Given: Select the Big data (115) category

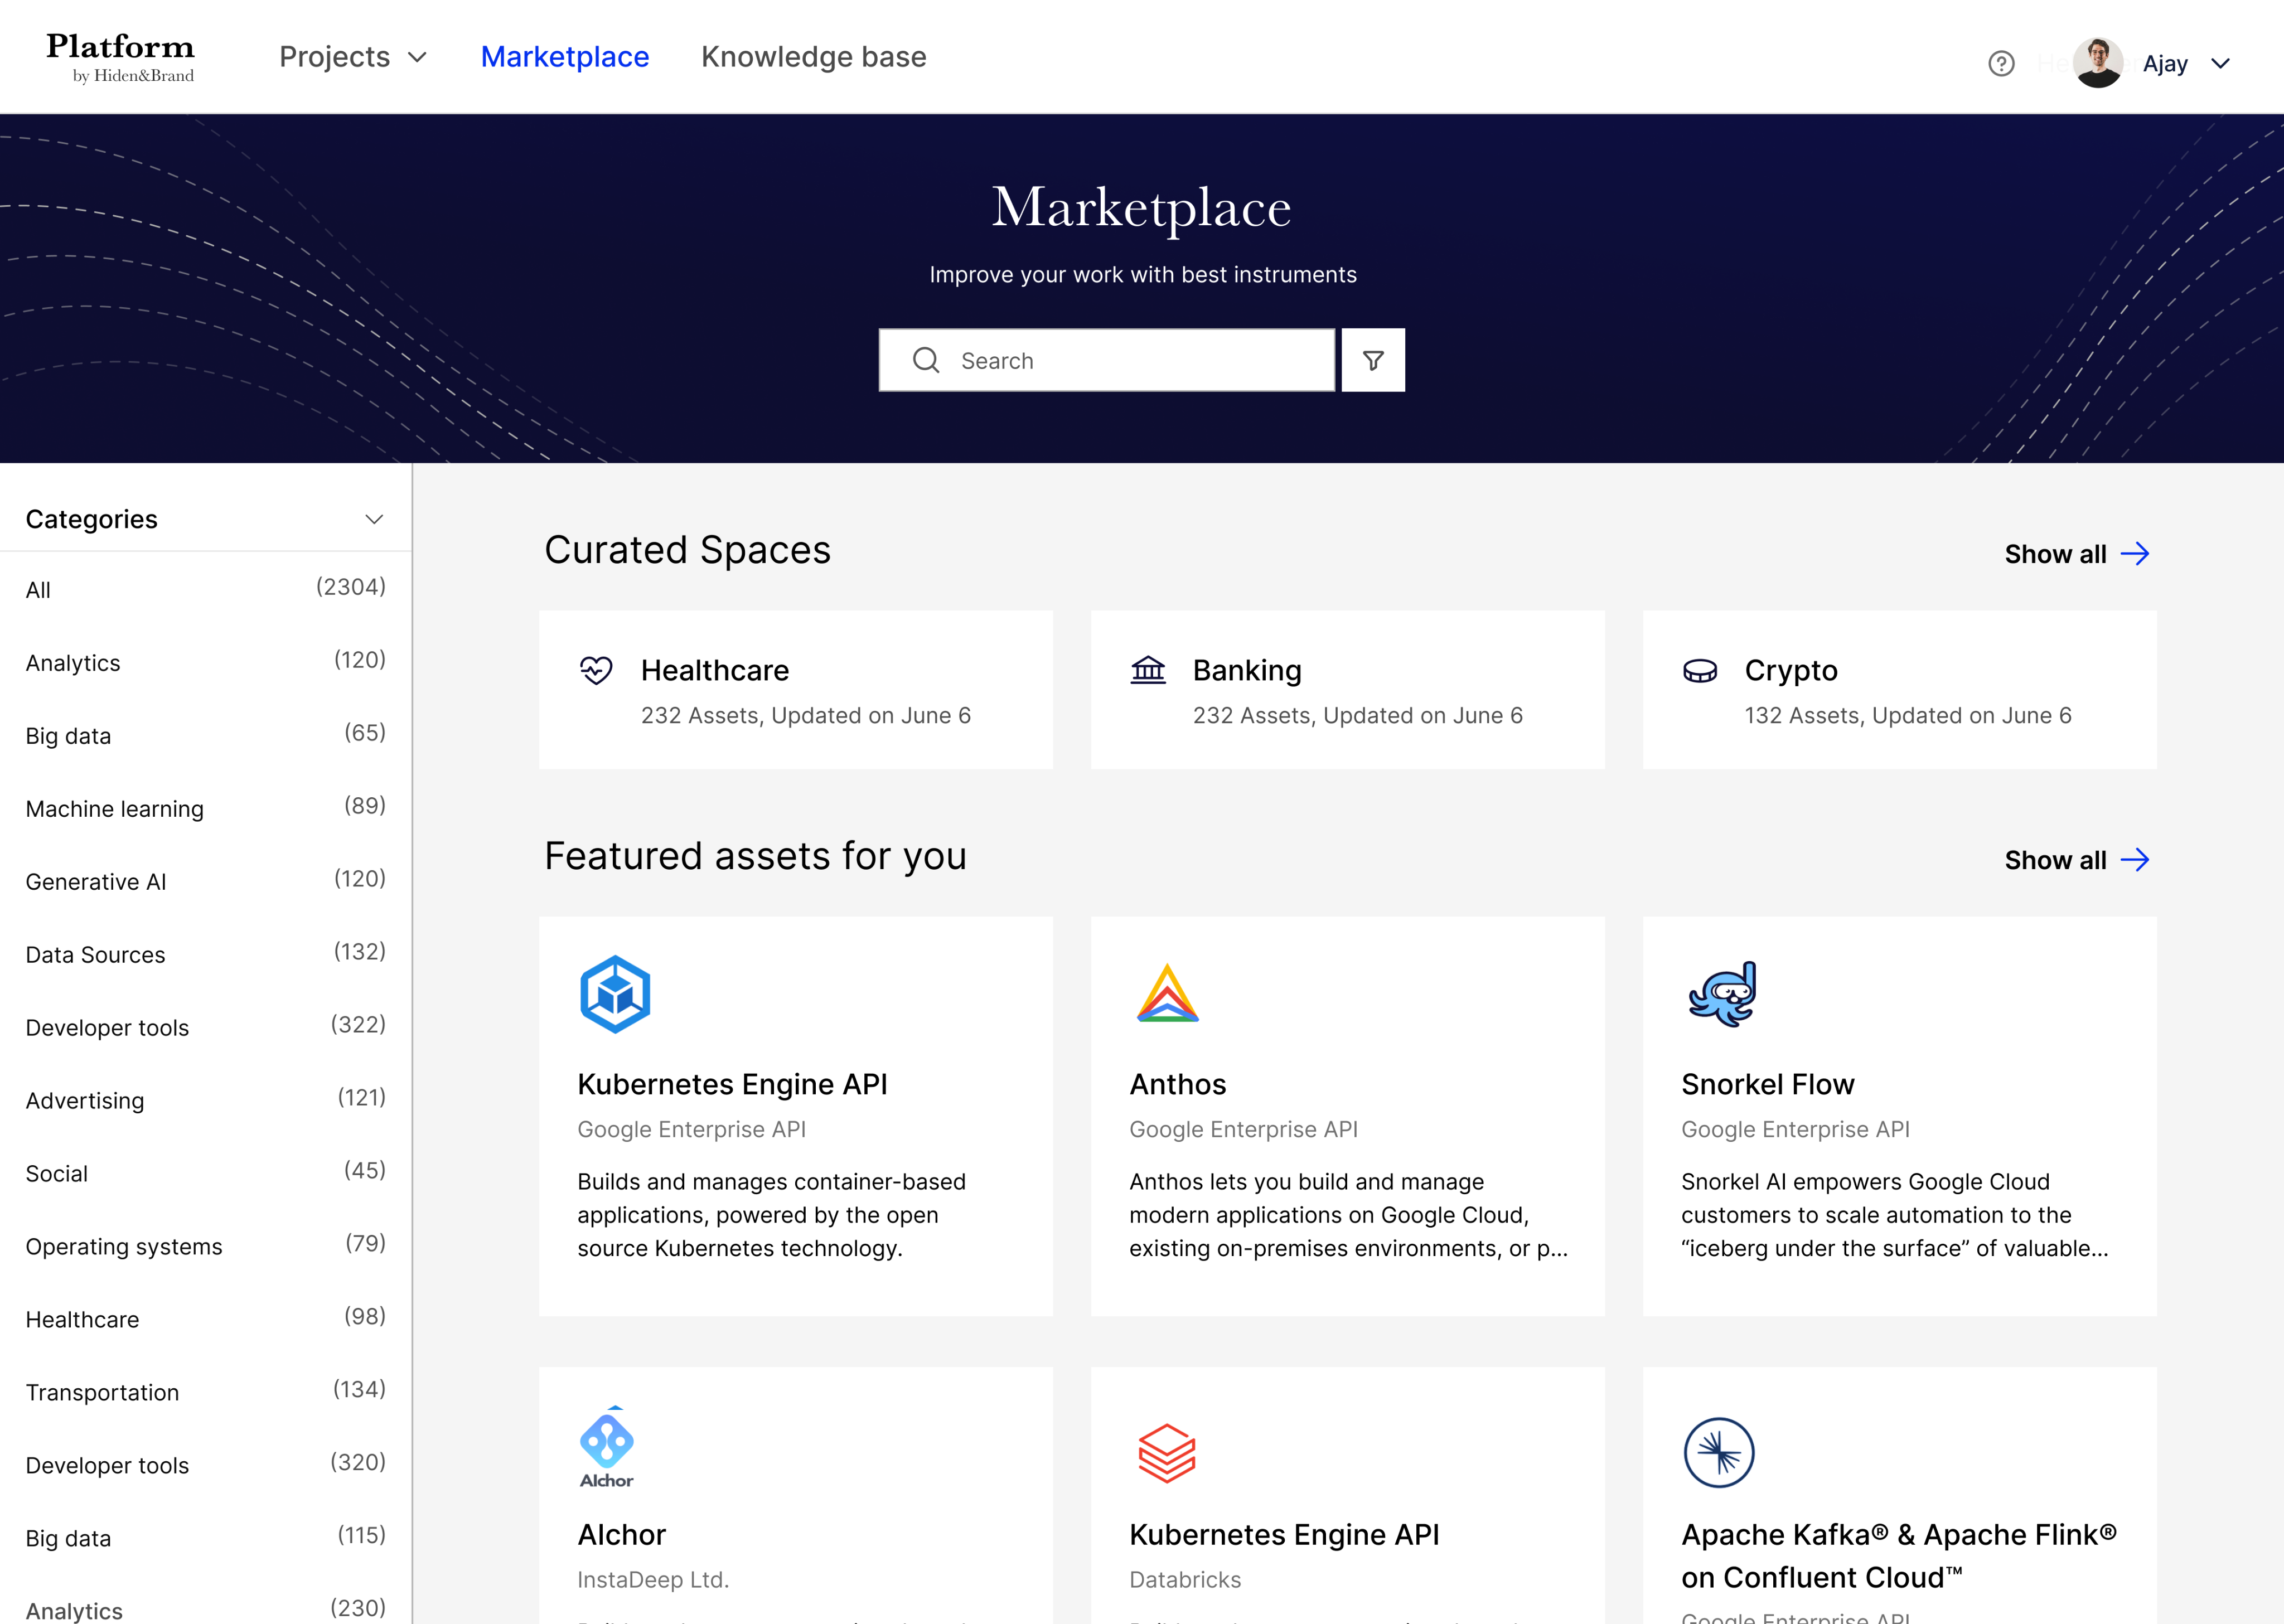Looking at the screenshot, I should (x=206, y=1538).
